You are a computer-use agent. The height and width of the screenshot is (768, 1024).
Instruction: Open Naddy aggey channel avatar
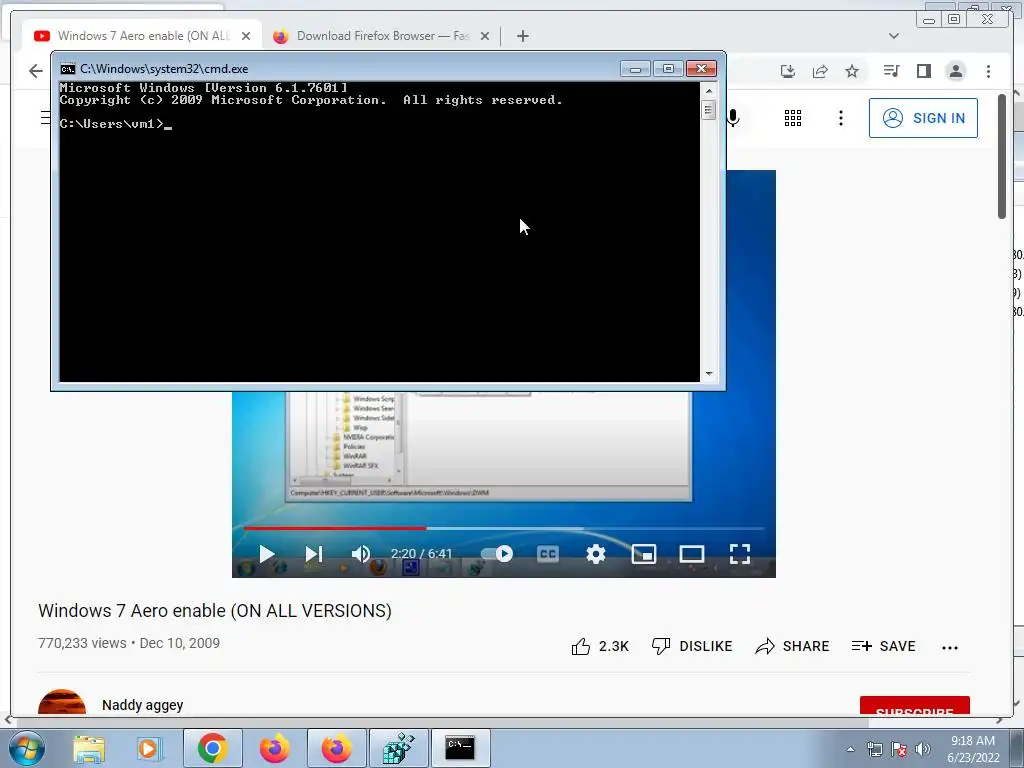click(x=61, y=702)
